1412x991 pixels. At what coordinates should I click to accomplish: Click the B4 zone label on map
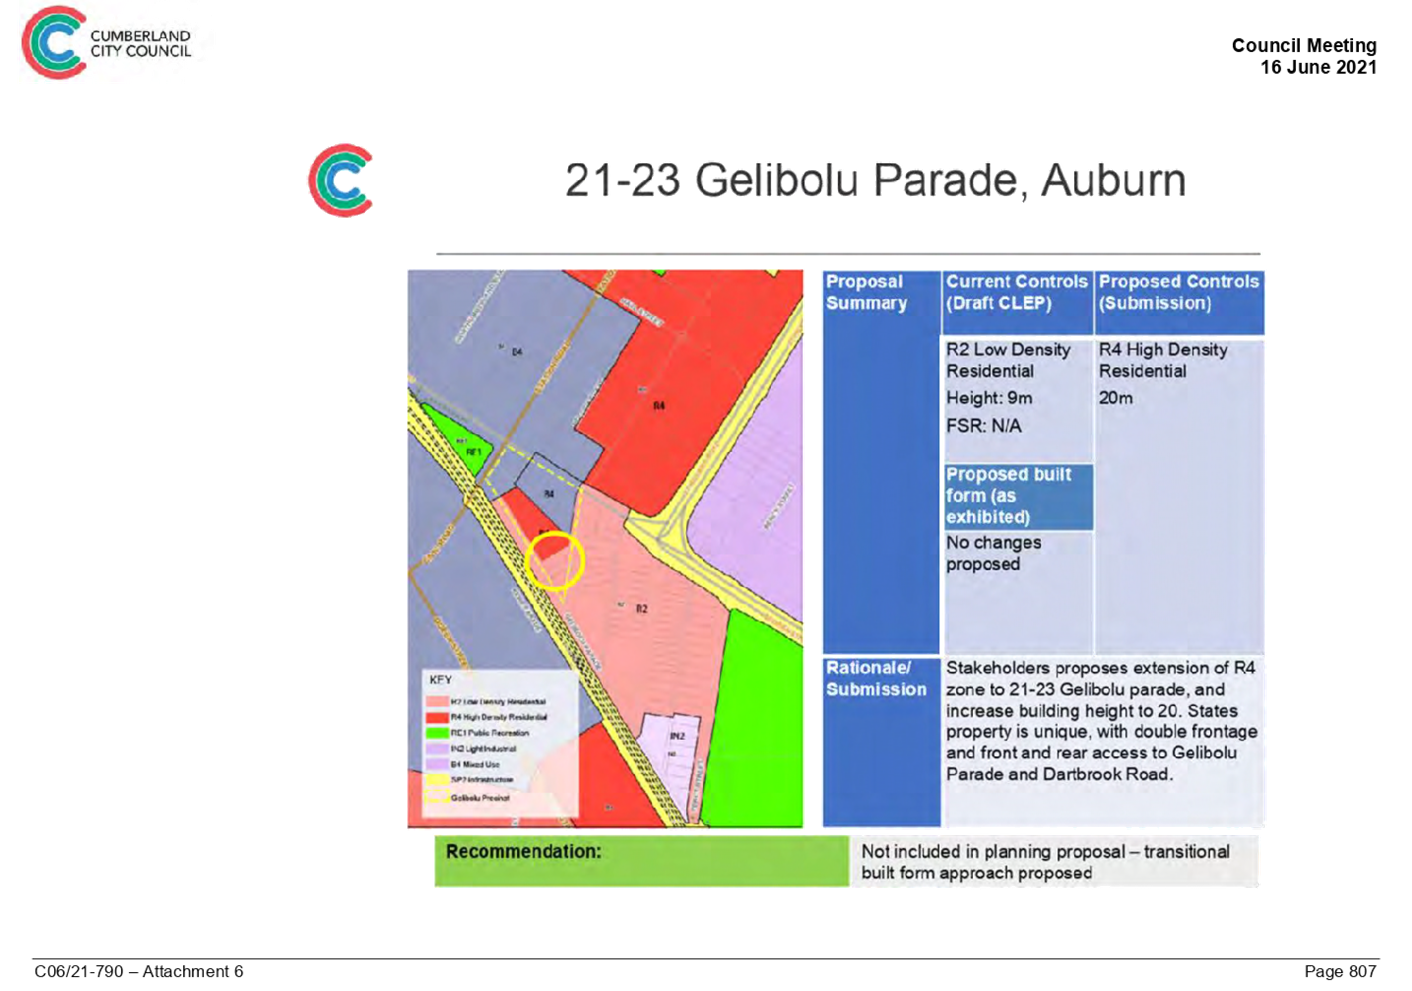(x=516, y=352)
